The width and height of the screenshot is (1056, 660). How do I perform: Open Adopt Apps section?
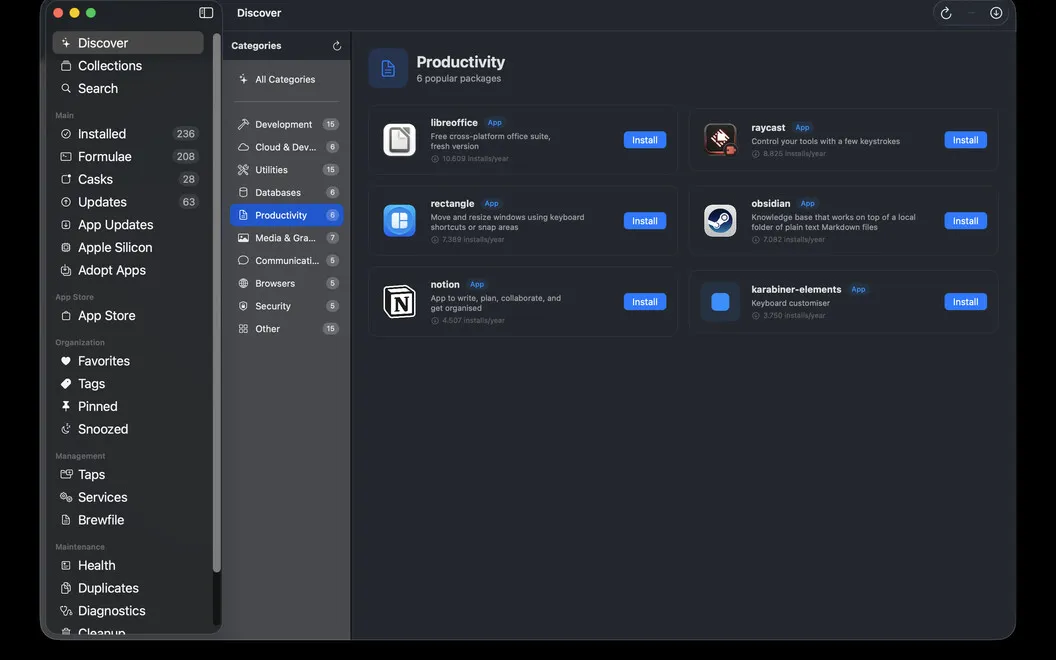[128, 271]
